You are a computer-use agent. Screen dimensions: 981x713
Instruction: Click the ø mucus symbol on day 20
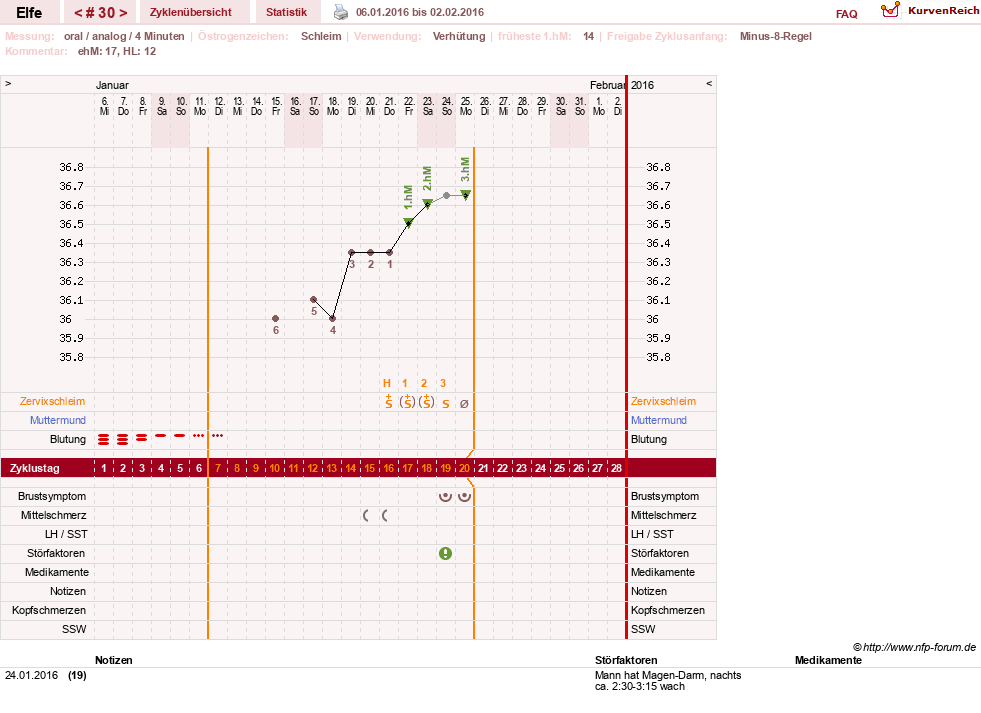(464, 404)
